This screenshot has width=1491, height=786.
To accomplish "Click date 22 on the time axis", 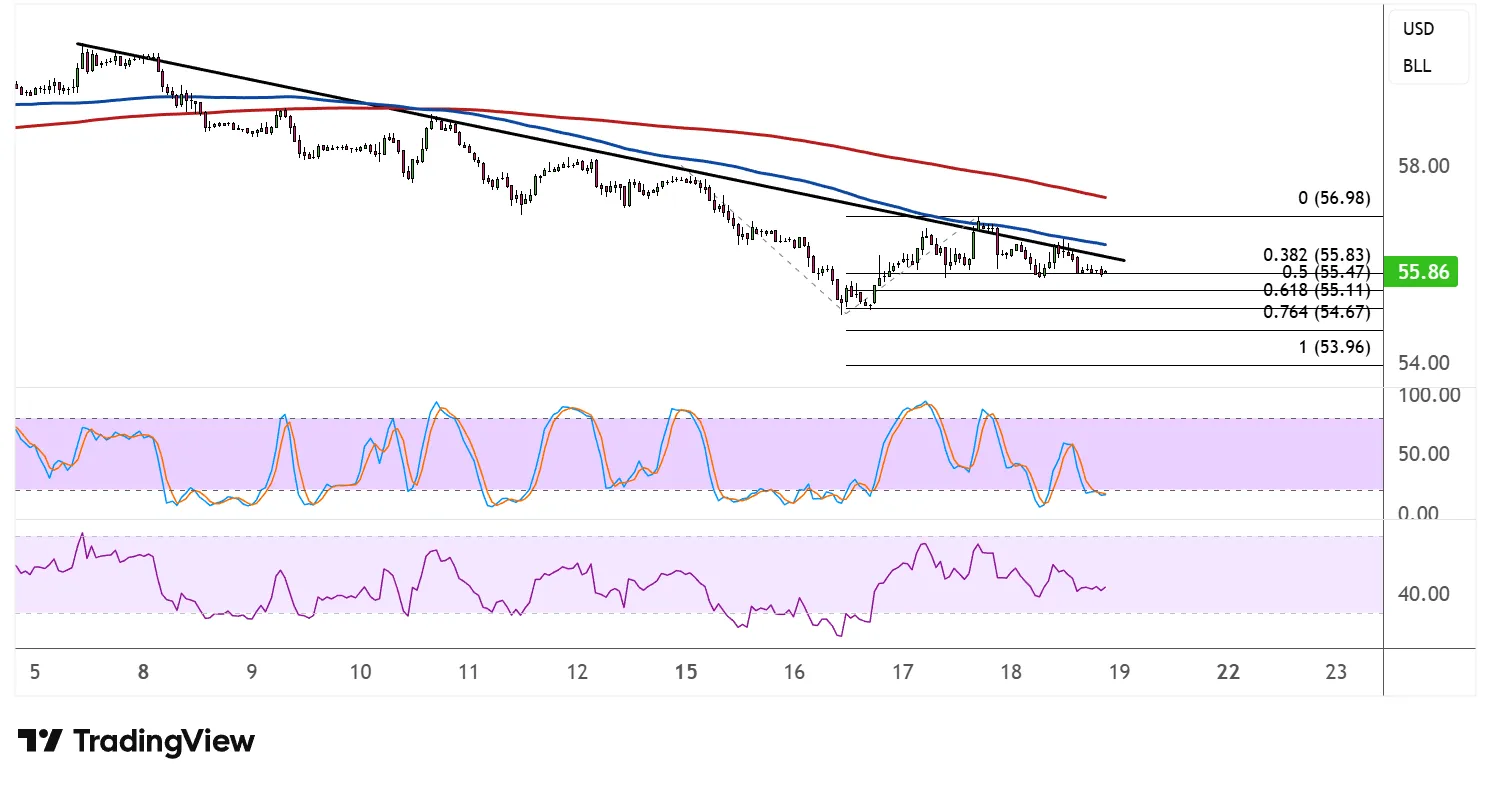I will [1228, 672].
